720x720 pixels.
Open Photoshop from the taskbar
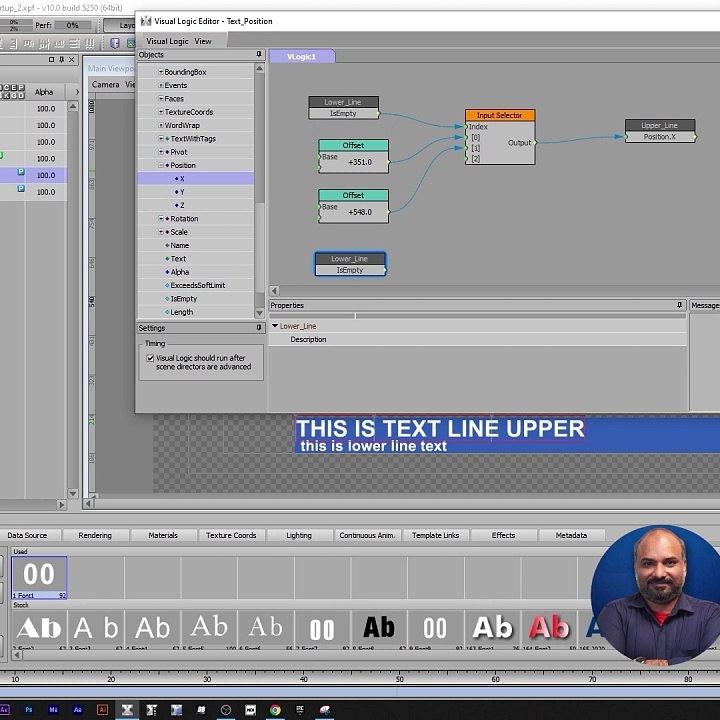[x=29, y=709]
